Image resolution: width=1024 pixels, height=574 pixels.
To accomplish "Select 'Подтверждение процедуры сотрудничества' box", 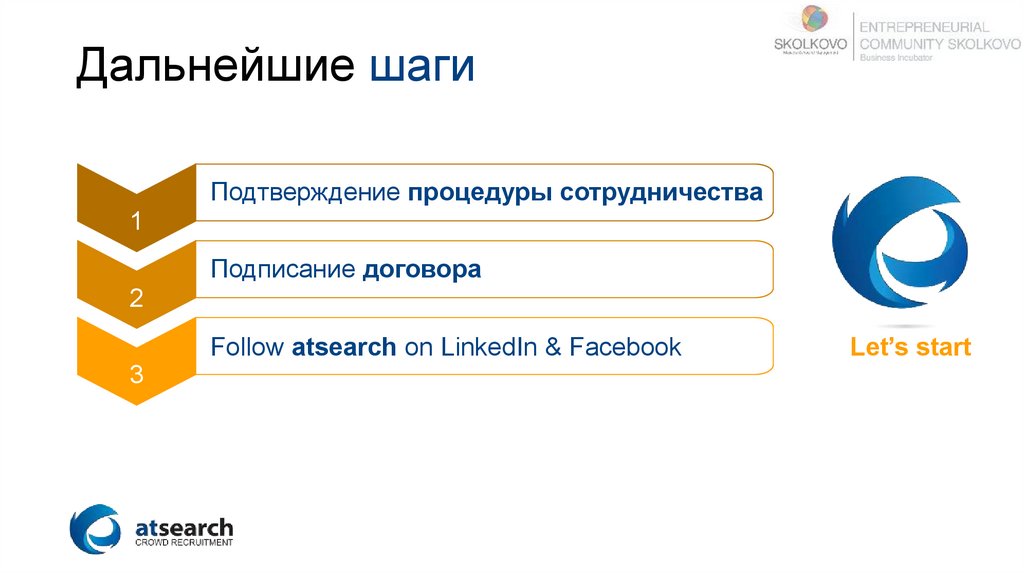I will coord(485,192).
